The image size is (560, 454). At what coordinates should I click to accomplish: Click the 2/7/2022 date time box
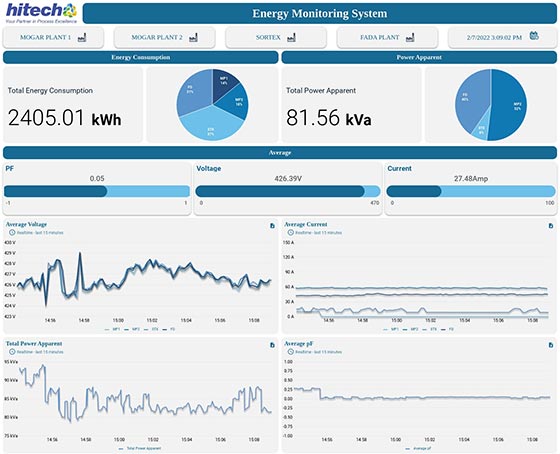pos(502,37)
